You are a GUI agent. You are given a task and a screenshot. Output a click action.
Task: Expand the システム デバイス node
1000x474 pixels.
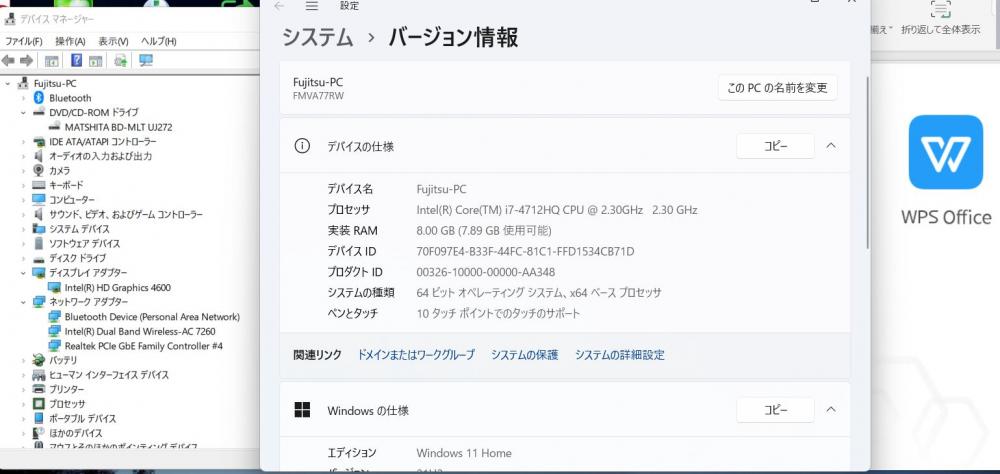coord(23,229)
